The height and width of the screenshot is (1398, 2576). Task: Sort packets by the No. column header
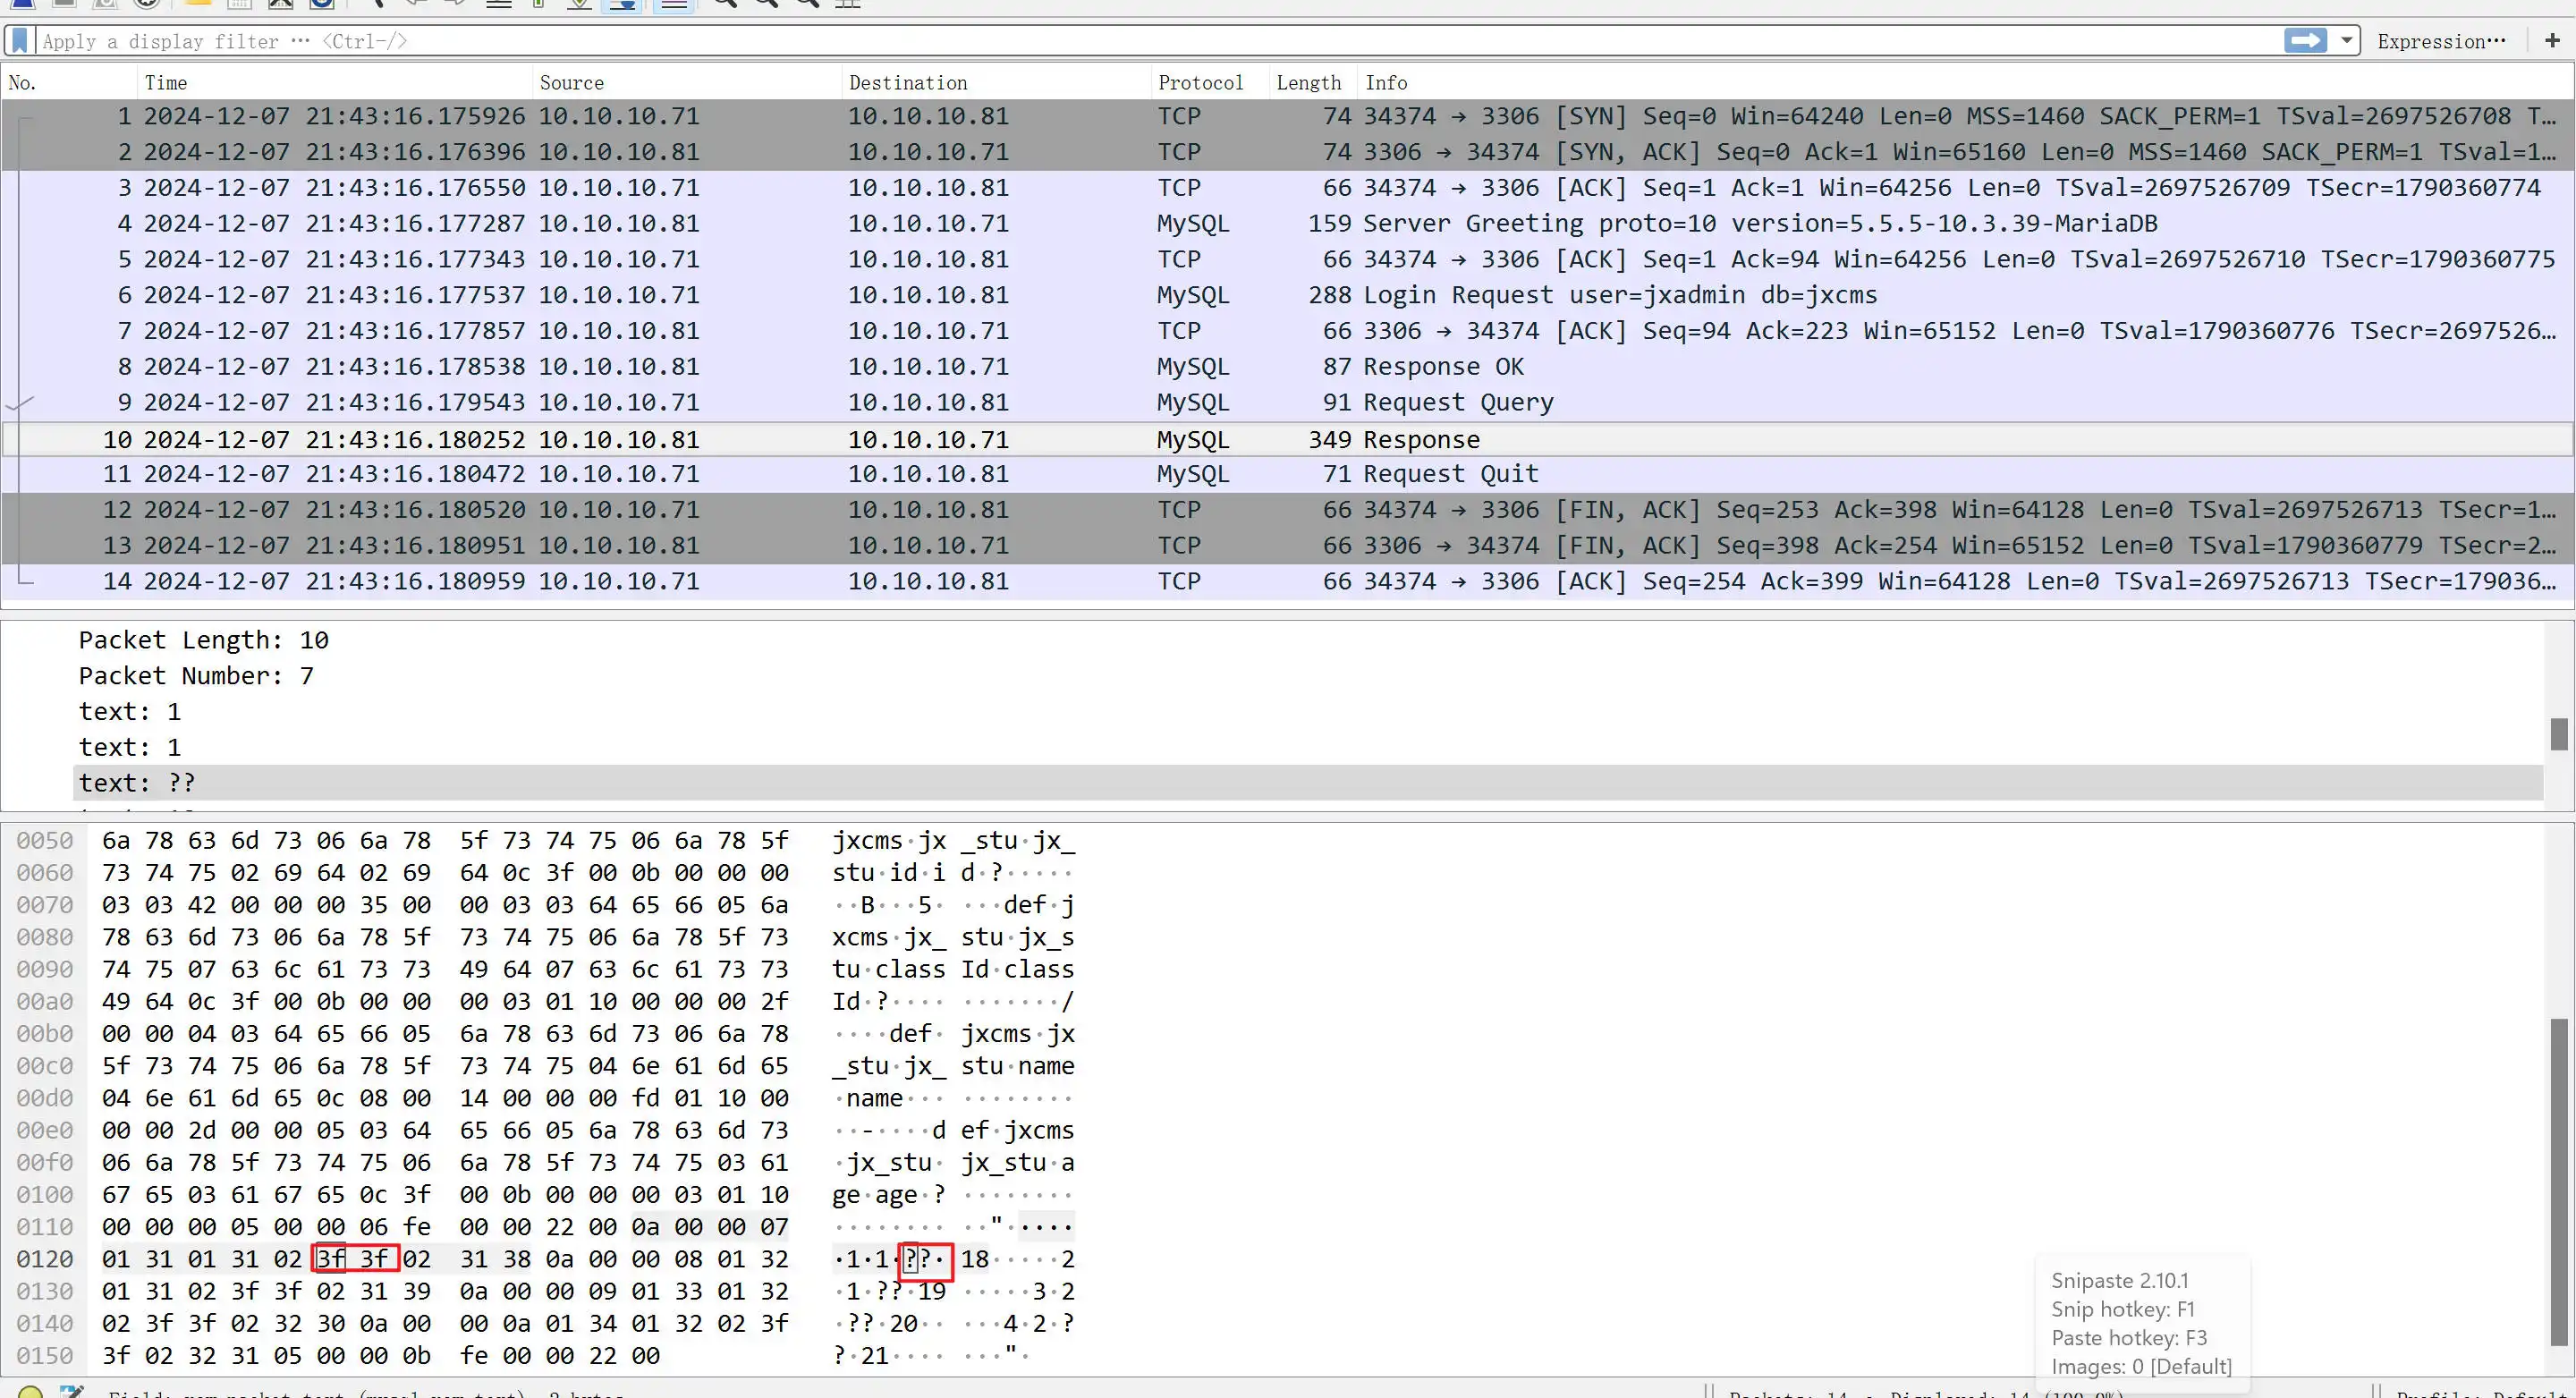(23, 83)
